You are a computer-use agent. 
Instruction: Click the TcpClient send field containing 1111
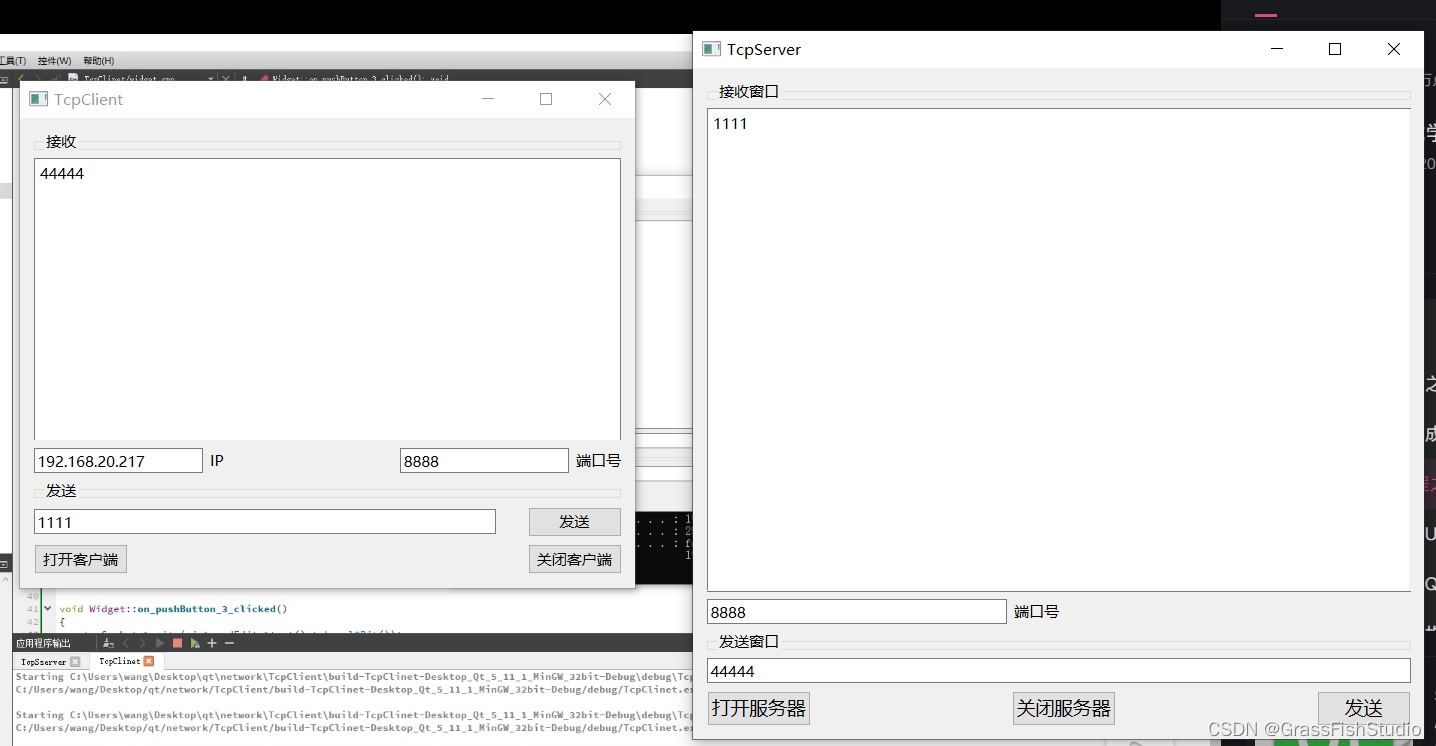tap(265, 522)
